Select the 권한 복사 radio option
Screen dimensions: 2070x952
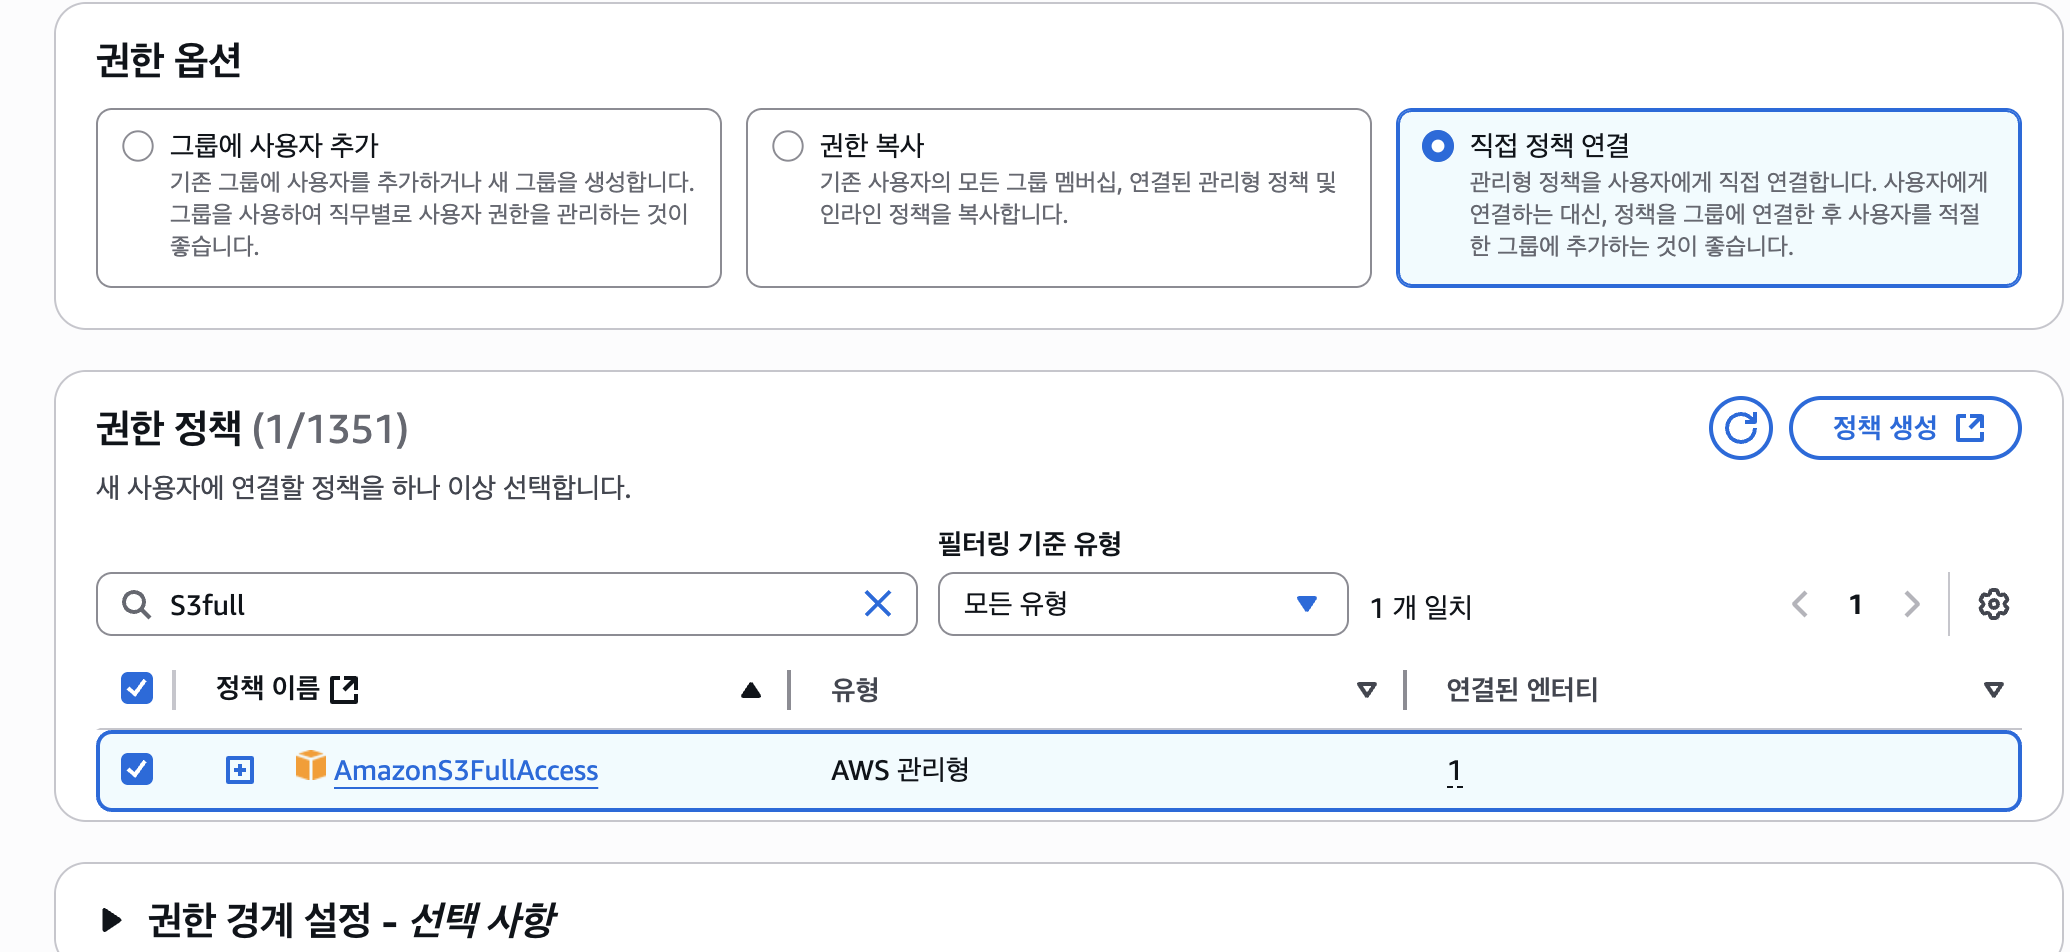[788, 146]
